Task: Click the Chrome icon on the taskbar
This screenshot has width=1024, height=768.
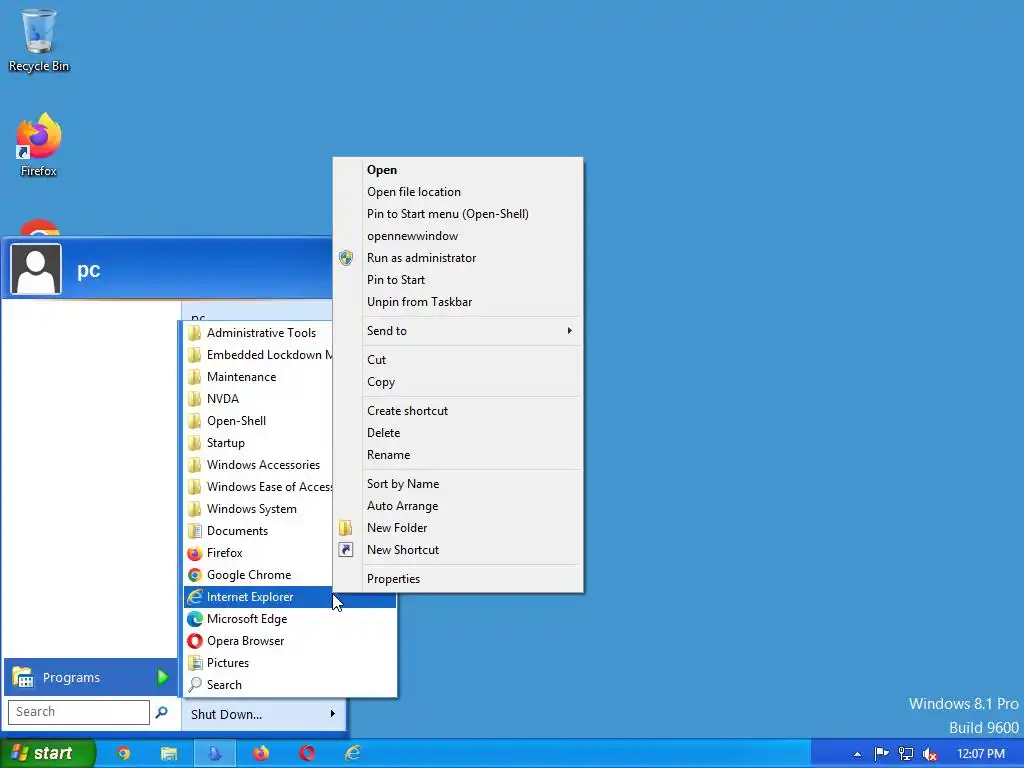Action: 123,754
